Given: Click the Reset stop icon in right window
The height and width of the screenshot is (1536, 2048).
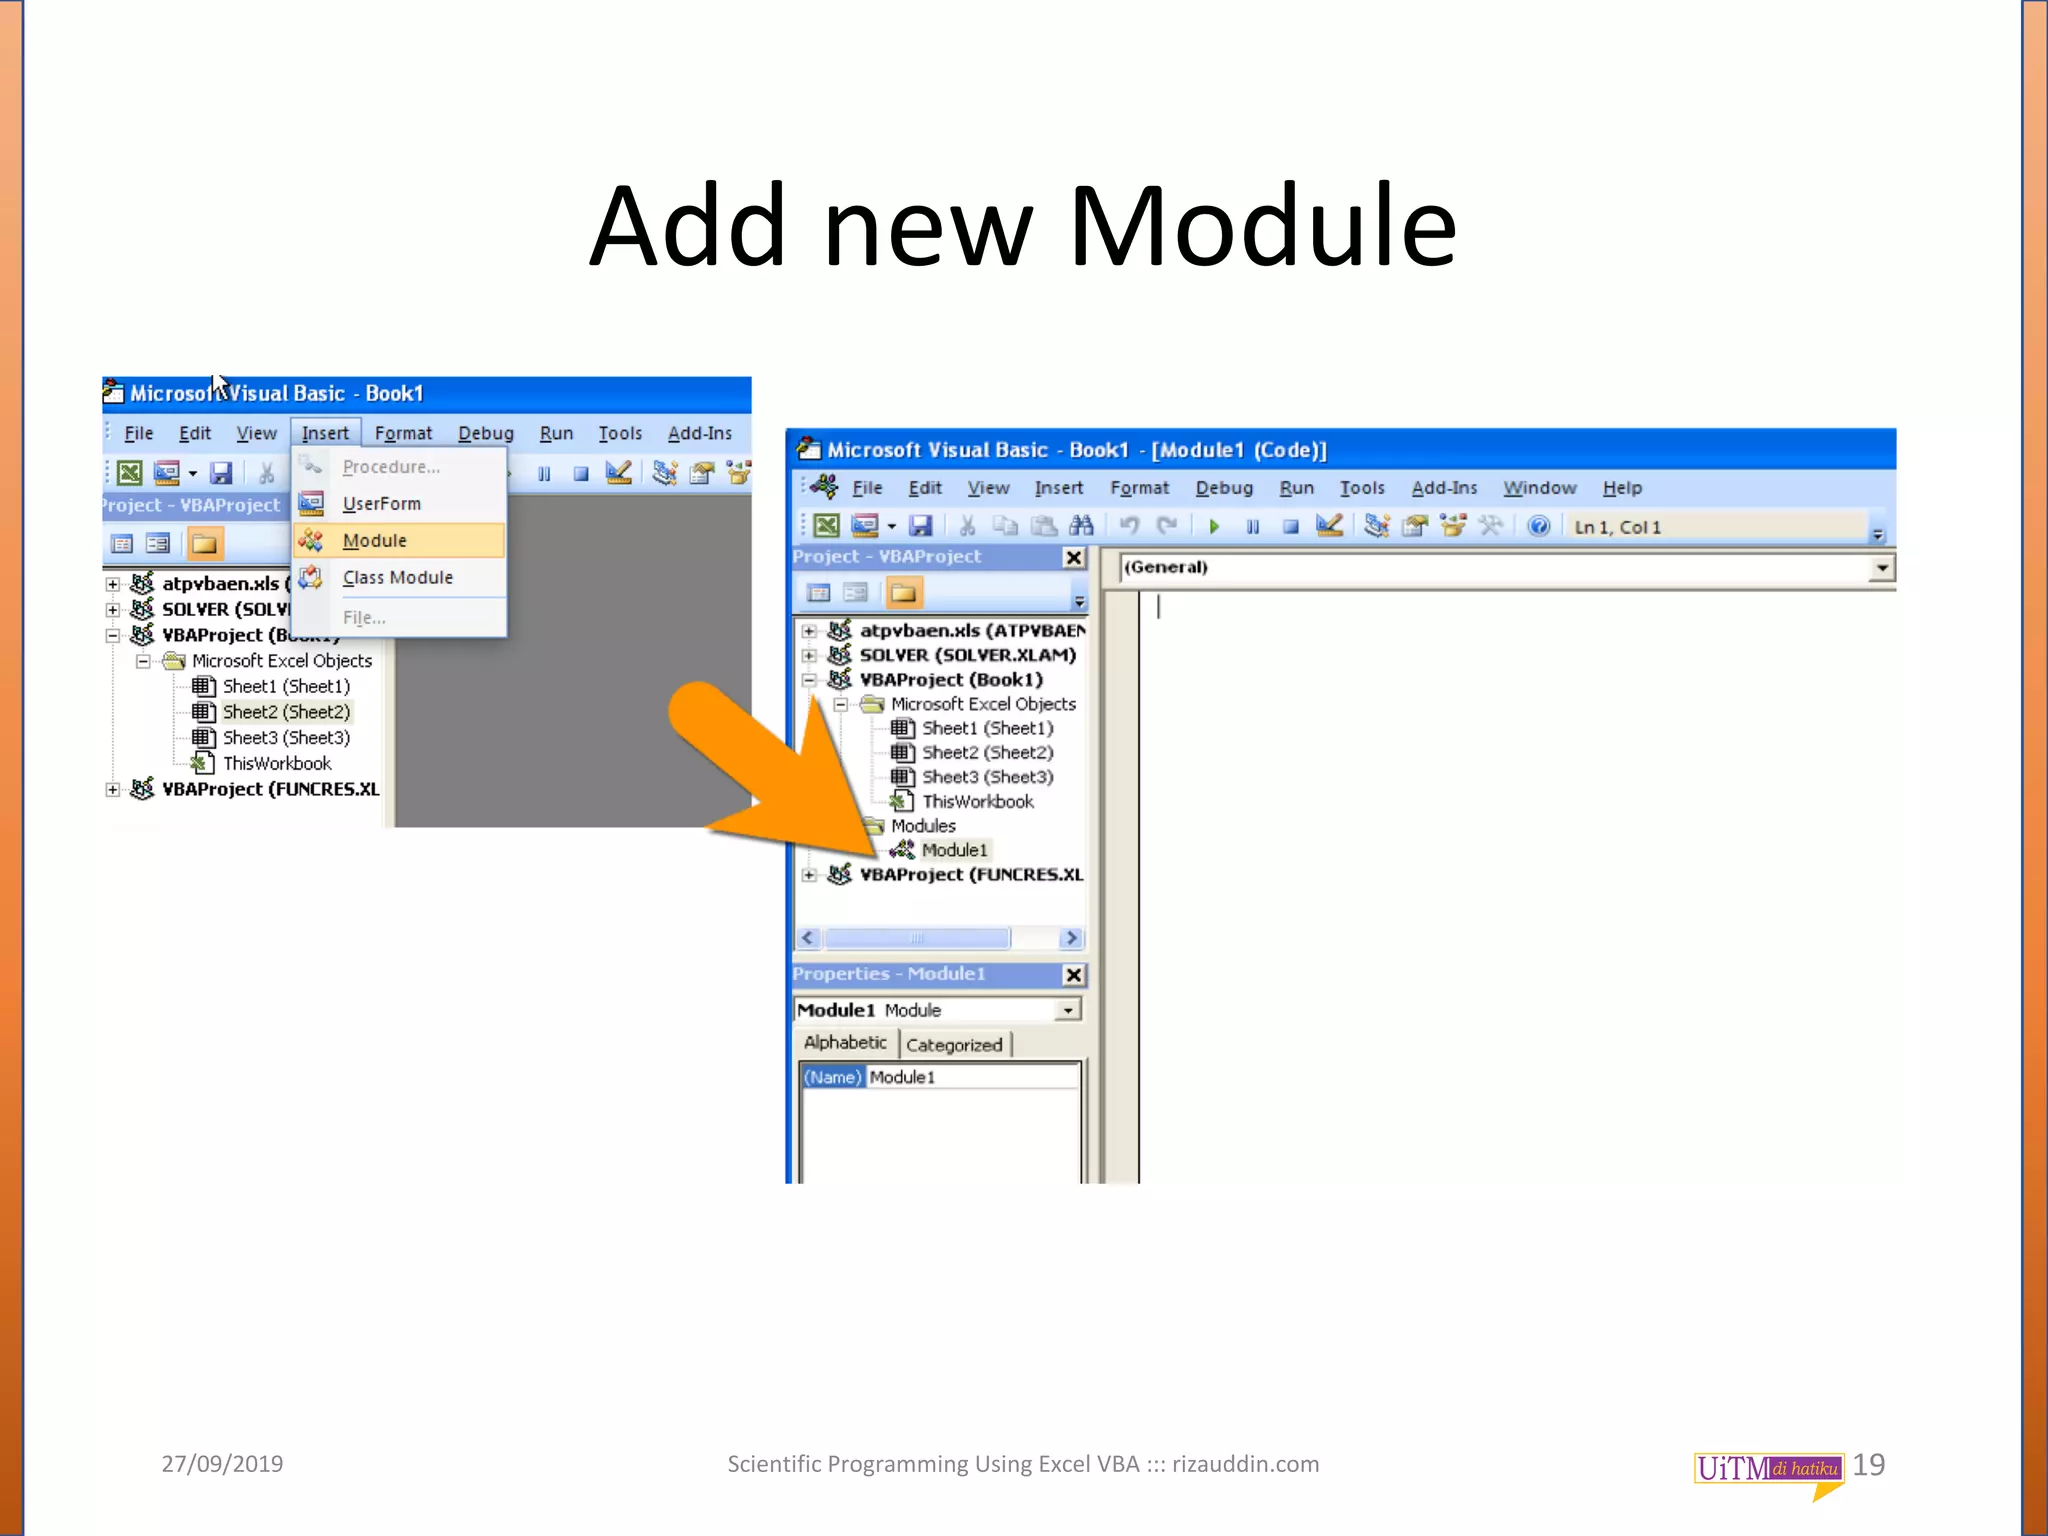Looking at the screenshot, I should [x=1291, y=527].
